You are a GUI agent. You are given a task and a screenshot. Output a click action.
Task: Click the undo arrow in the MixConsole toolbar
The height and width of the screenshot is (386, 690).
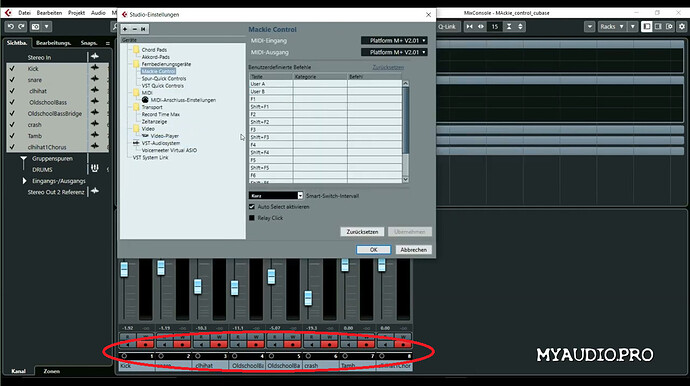[x=11, y=27]
